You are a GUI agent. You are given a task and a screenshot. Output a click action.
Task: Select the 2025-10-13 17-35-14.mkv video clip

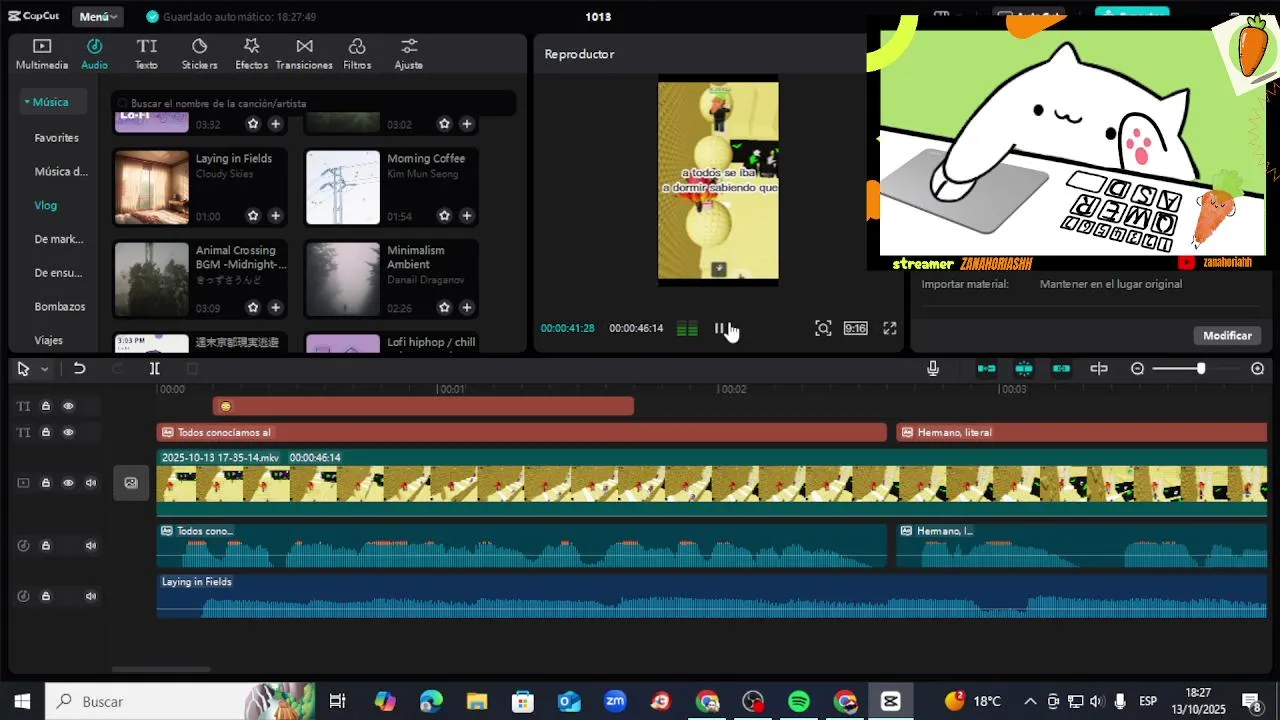pyautogui.click(x=712, y=483)
